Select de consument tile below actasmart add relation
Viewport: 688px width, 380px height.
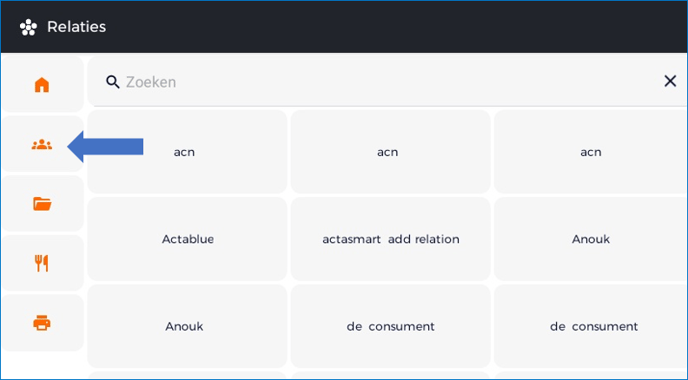391,326
